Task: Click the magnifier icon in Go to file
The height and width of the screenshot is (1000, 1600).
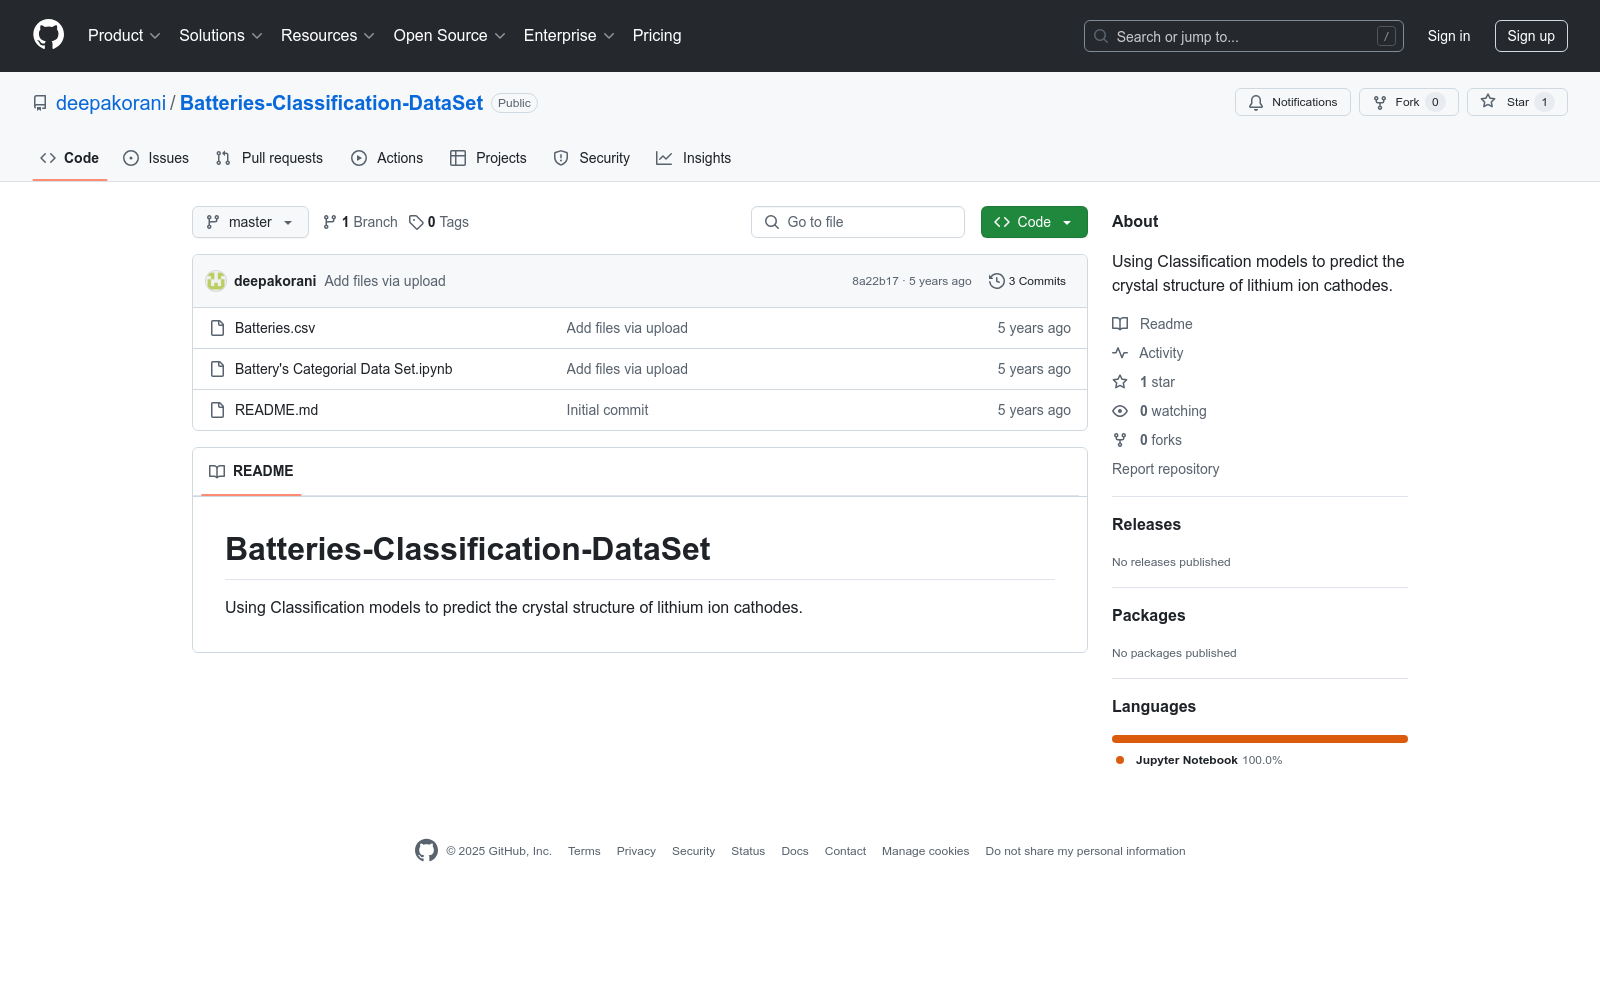Action: [x=772, y=222]
